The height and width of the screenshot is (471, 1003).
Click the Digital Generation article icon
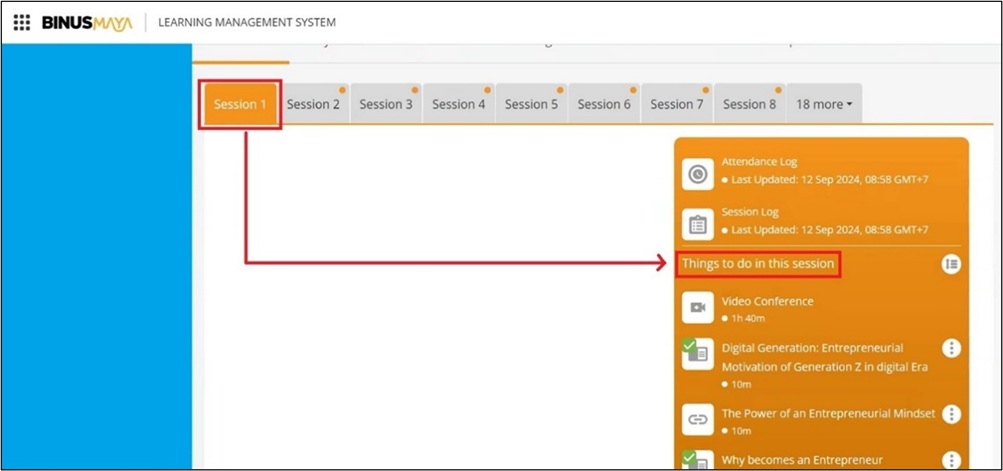pyautogui.click(x=697, y=353)
